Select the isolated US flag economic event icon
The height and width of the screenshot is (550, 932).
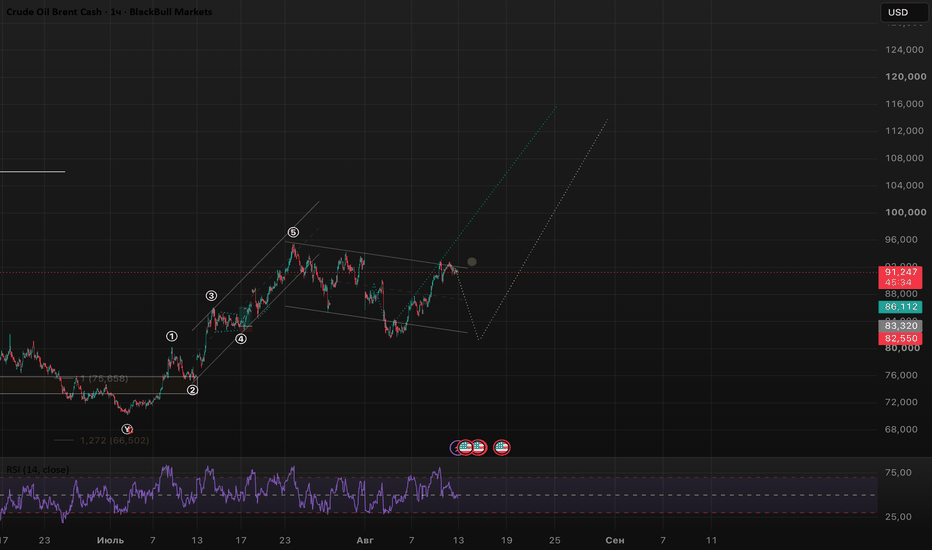(502, 447)
